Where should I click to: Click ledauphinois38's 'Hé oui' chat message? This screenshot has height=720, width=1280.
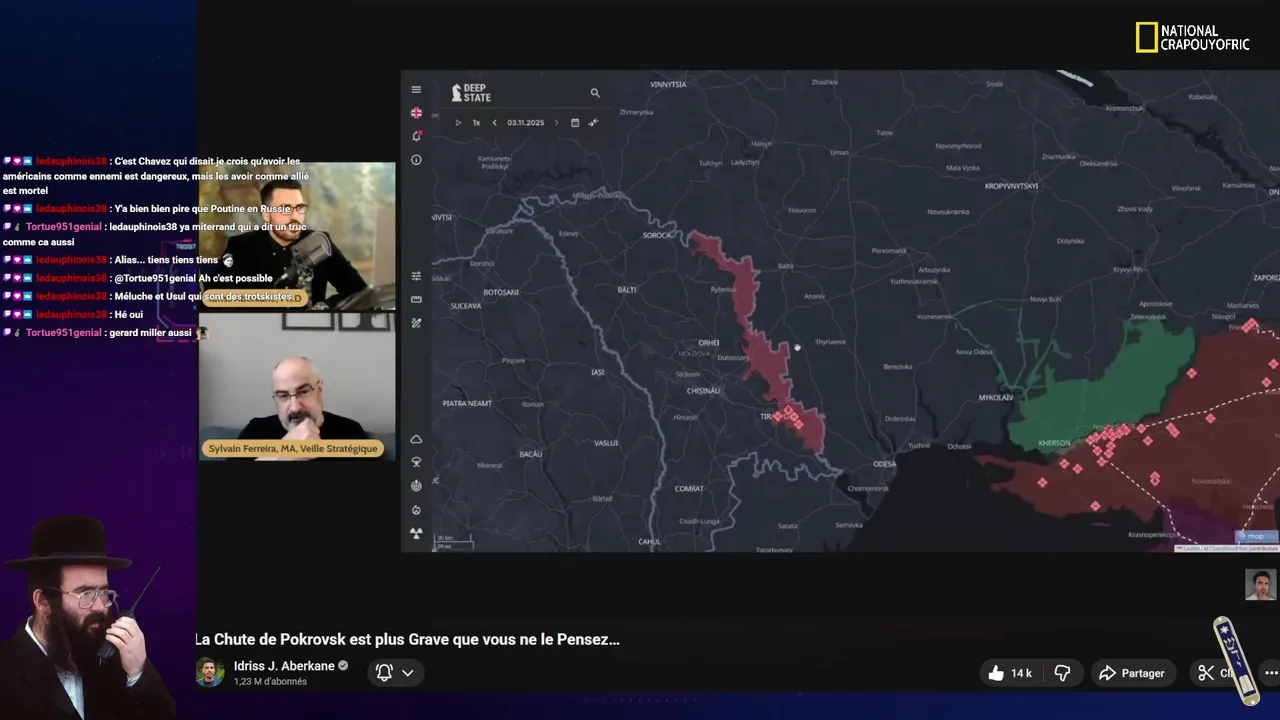point(73,315)
